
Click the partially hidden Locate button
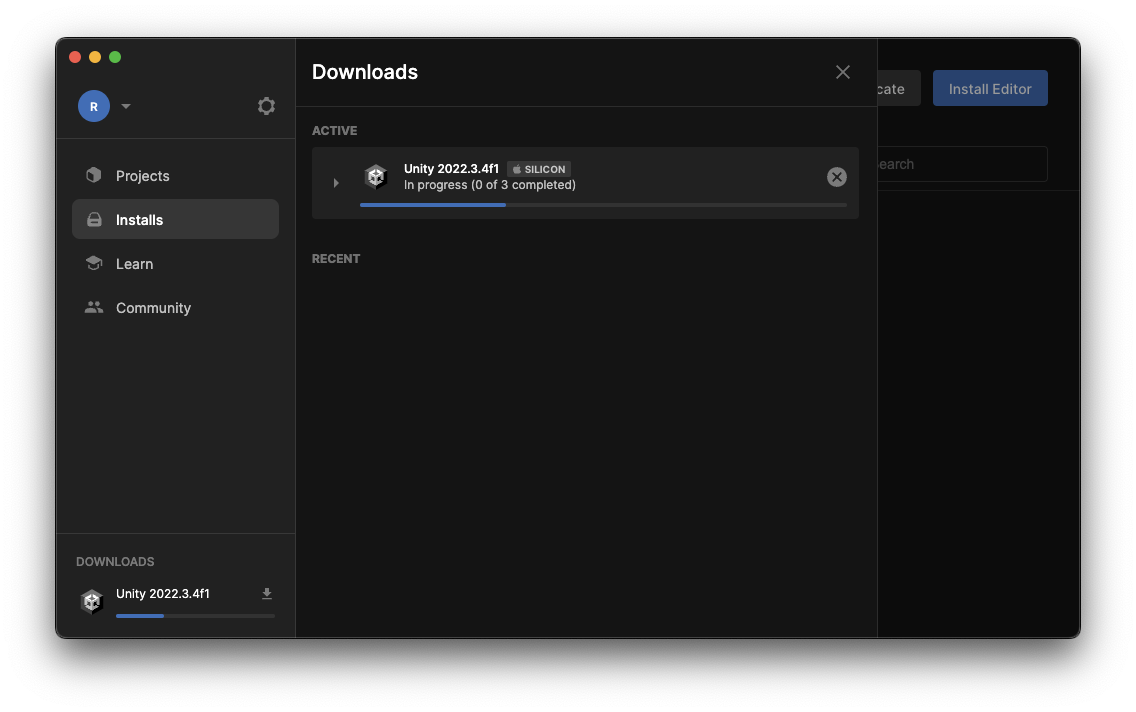tap(898, 88)
